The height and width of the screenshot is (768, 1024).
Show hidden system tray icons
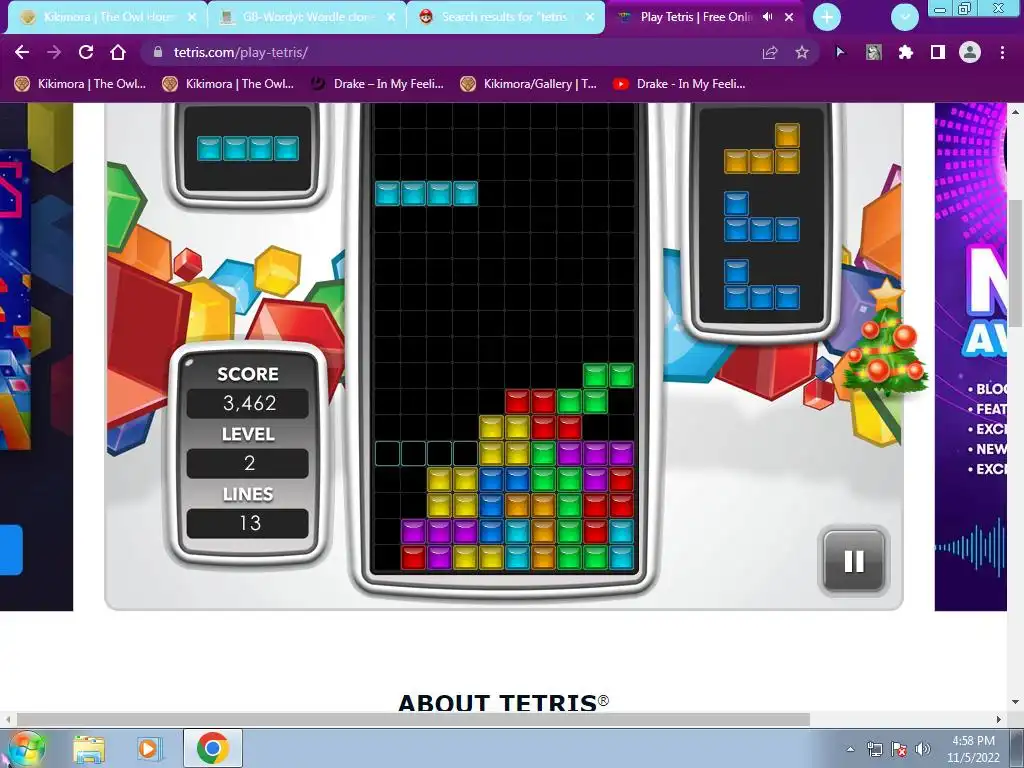(850, 749)
